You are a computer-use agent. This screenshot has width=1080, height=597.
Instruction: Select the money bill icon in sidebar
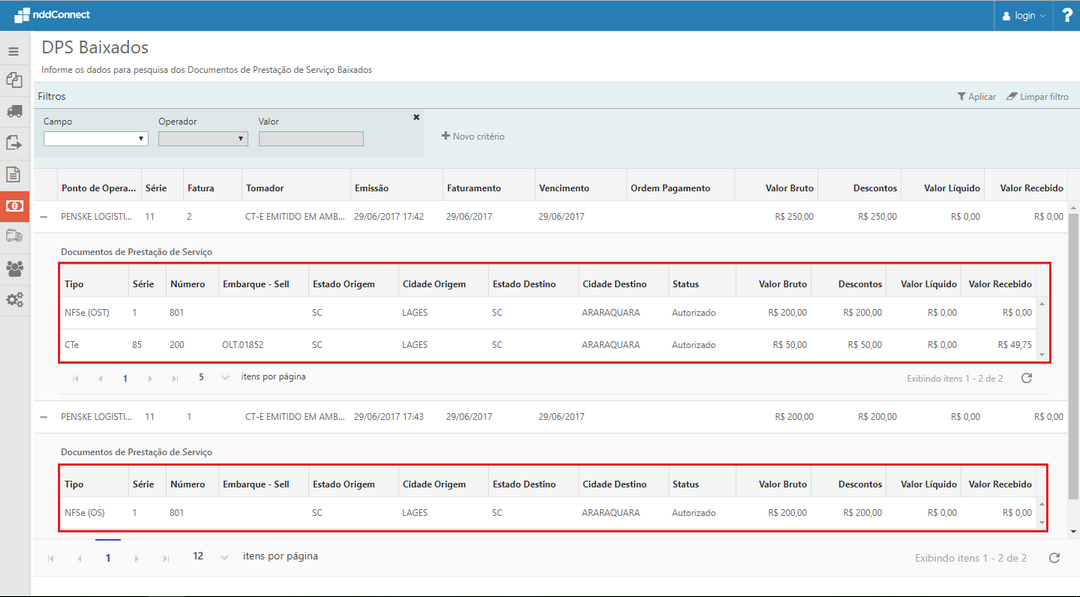[14, 205]
